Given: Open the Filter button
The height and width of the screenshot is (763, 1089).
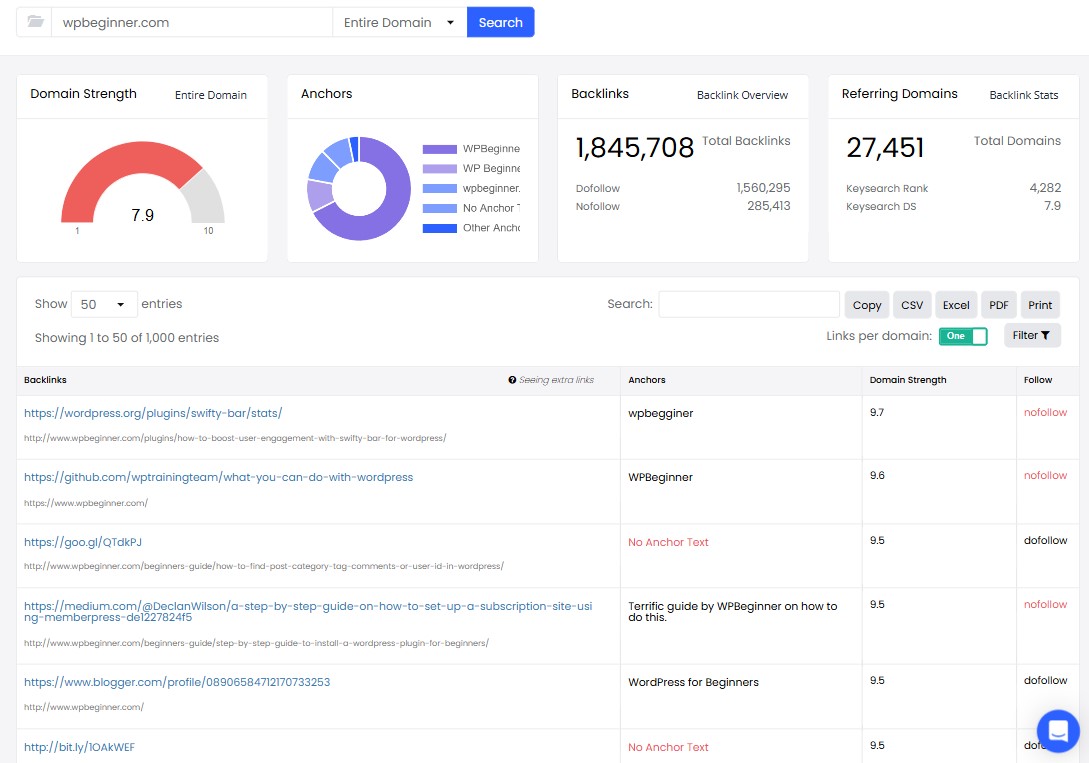Looking at the screenshot, I should click(1031, 335).
